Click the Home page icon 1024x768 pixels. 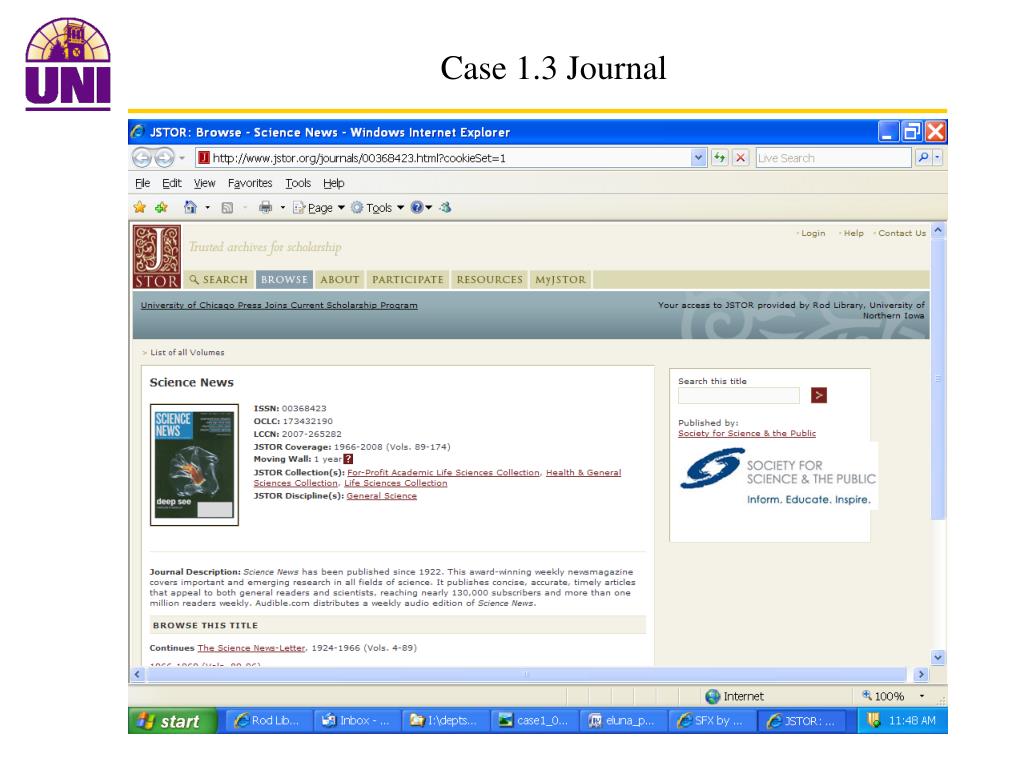(x=190, y=208)
